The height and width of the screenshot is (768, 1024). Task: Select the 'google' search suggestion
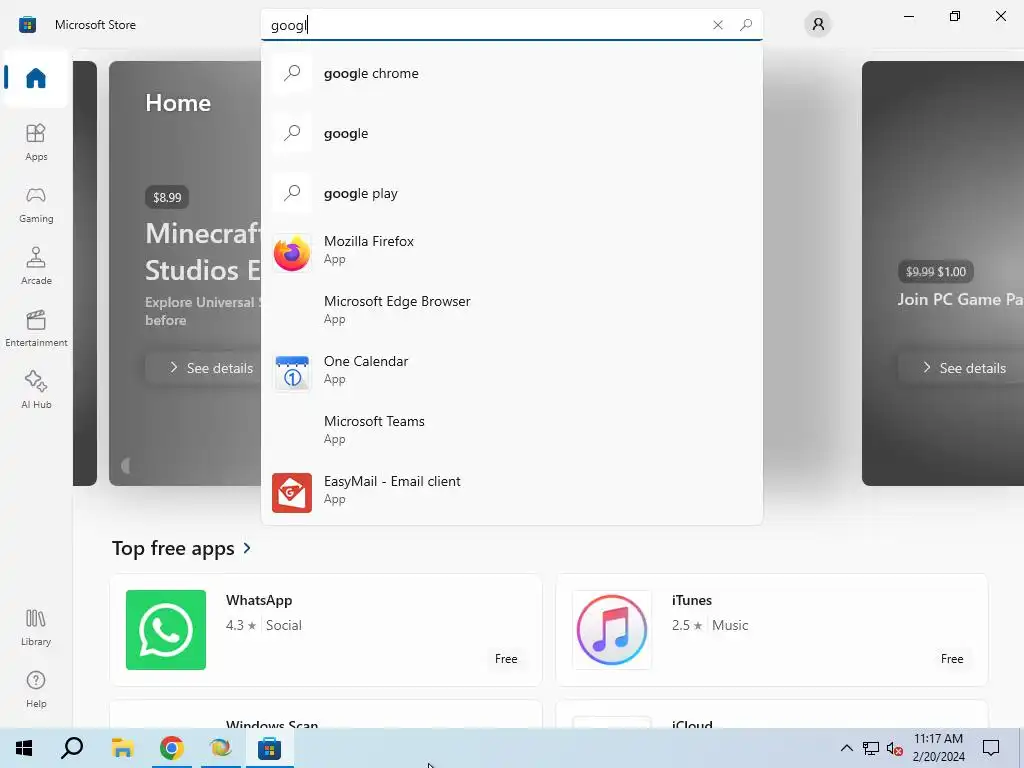511,133
